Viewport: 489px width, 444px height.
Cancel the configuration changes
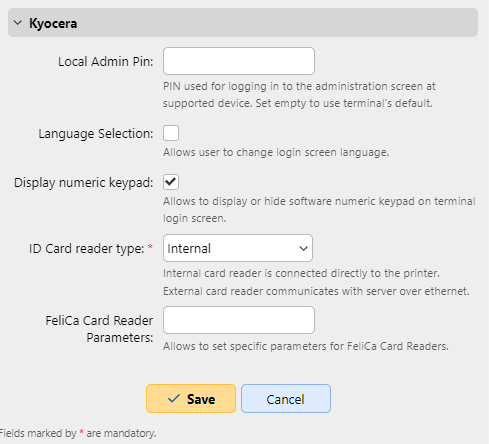tap(286, 399)
